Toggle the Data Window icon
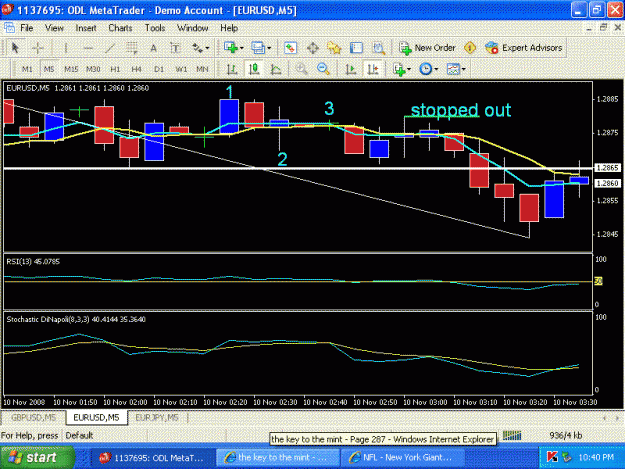 pos(313,48)
